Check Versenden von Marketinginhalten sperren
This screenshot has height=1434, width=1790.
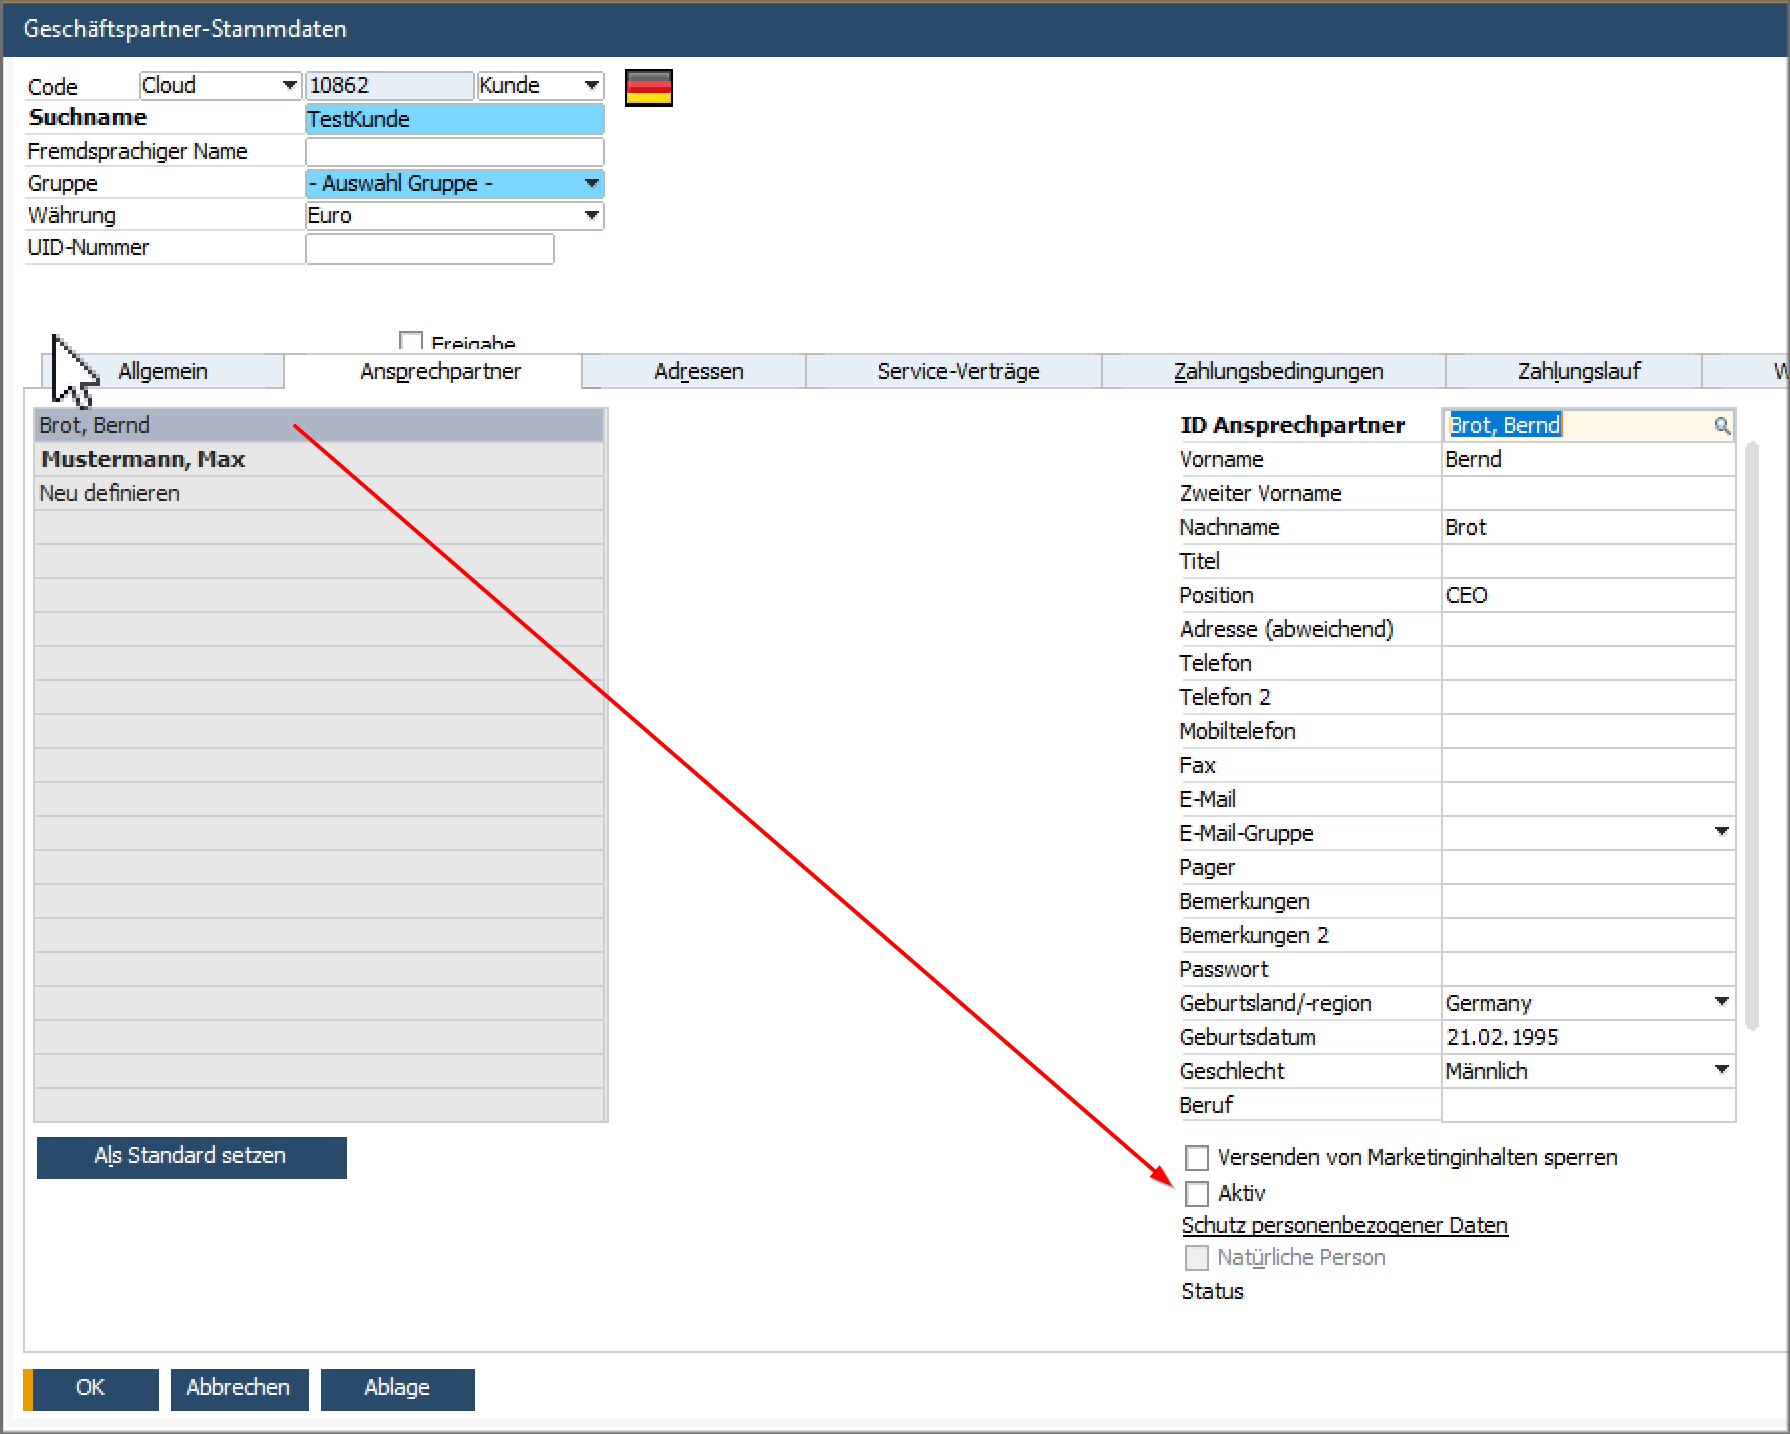pyautogui.click(x=1196, y=1158)
